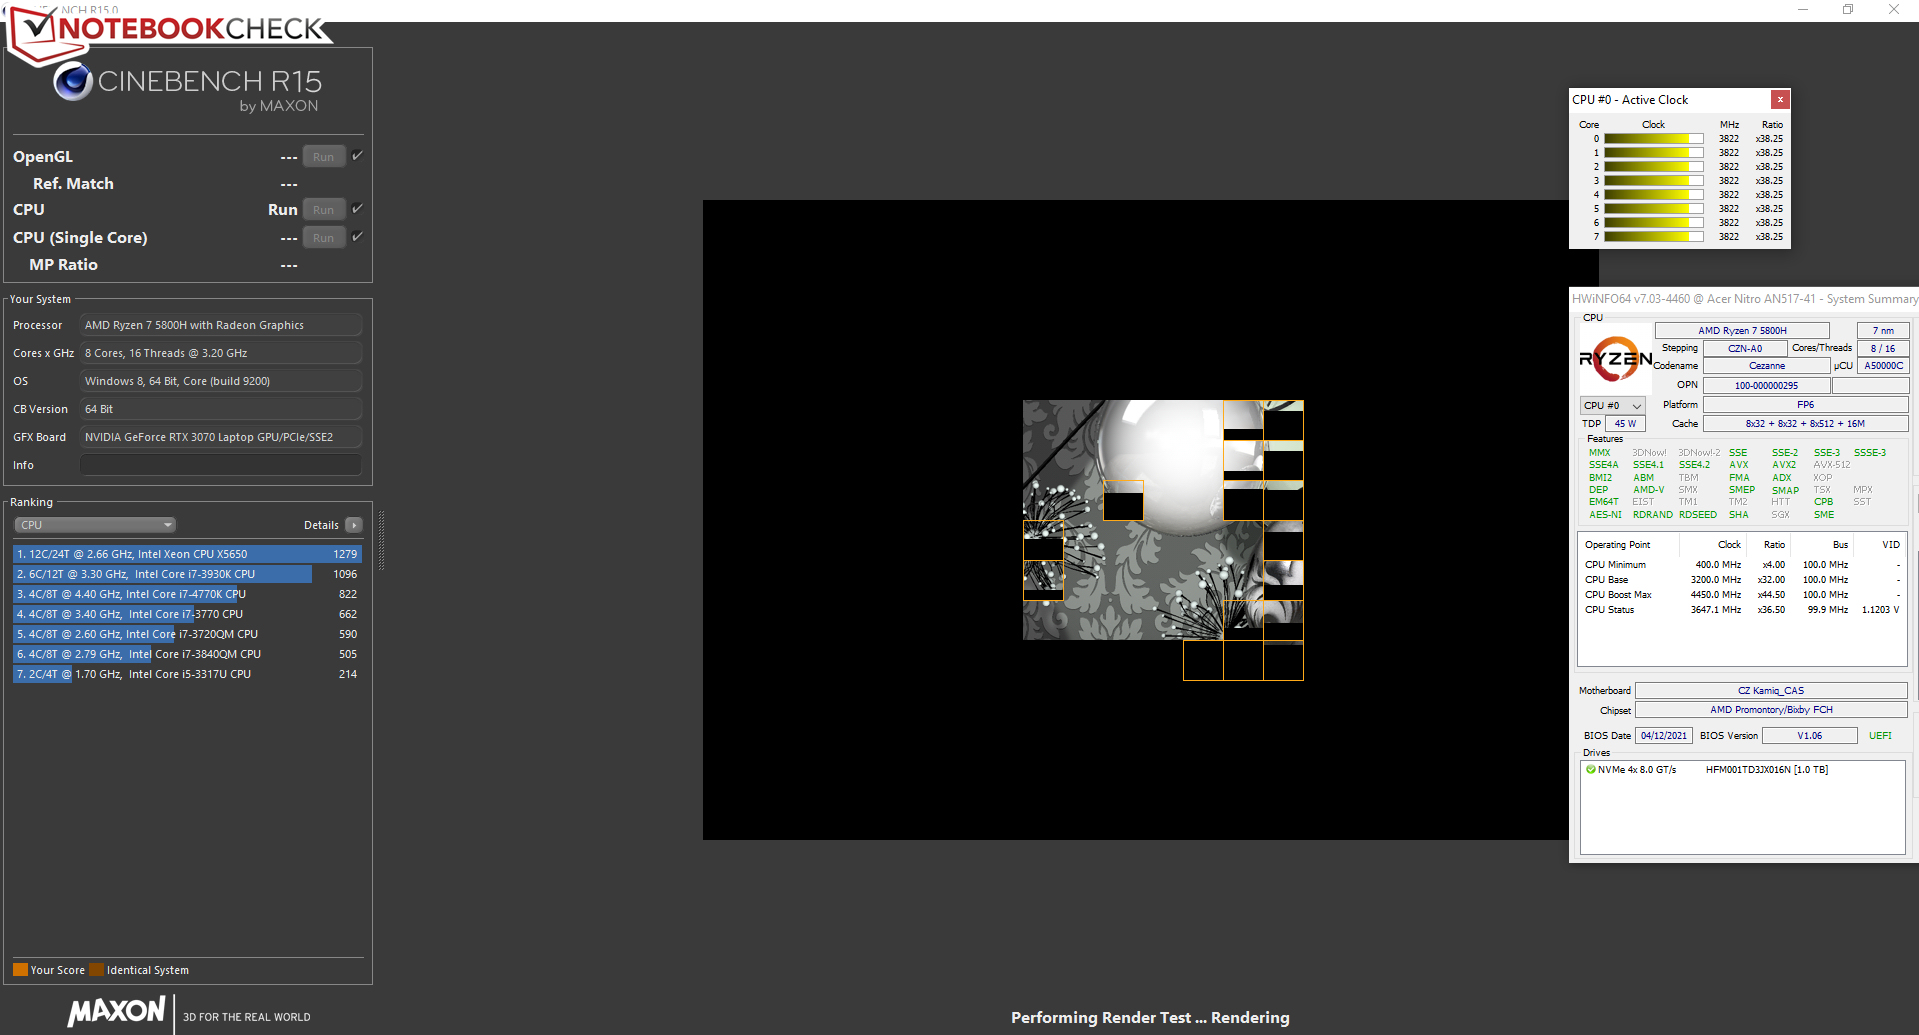Click the Cezanne codename value
The image size is (1919, 1035).
(x=1767, y=366)
